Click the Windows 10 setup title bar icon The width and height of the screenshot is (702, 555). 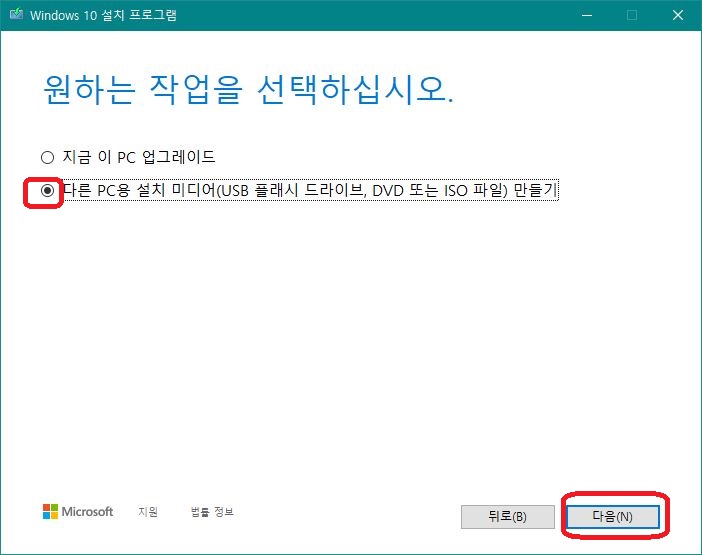pyautogui.click(x=17, y=14)
